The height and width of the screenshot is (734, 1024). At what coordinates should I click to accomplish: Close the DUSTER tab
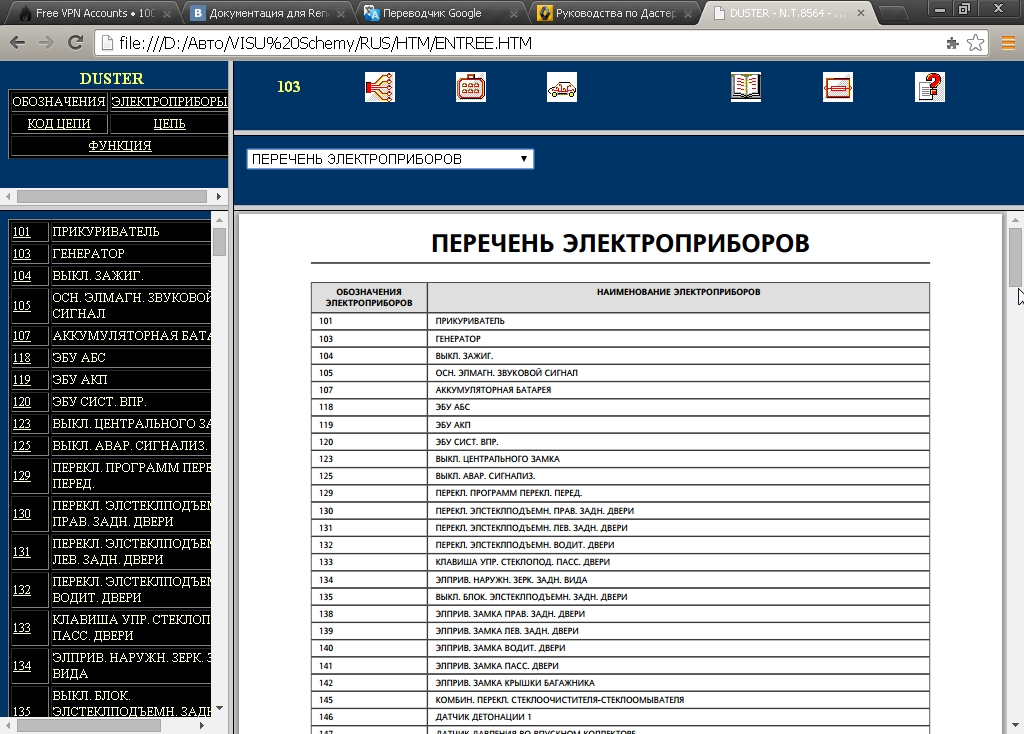861,13
